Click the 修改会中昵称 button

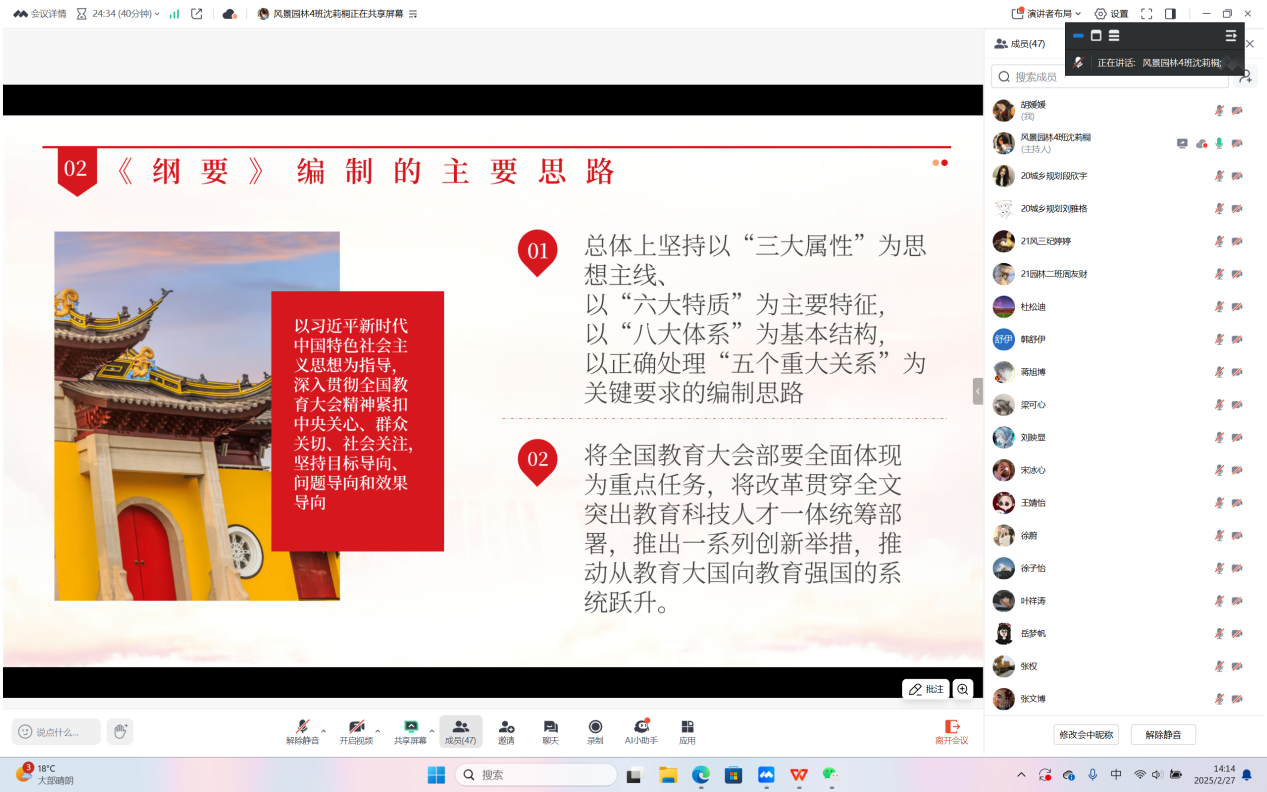(x=1086, y=735)
